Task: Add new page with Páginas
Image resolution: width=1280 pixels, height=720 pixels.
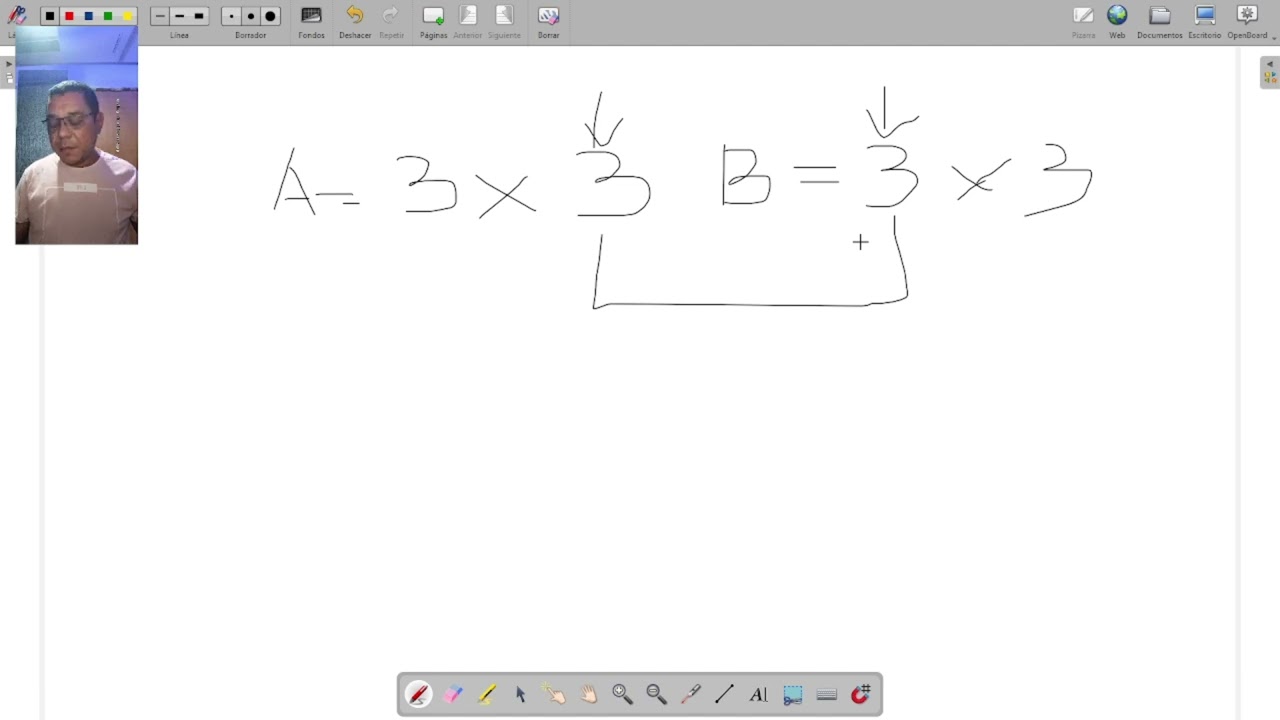Action: pyautogui.click(x=433, y=22)
